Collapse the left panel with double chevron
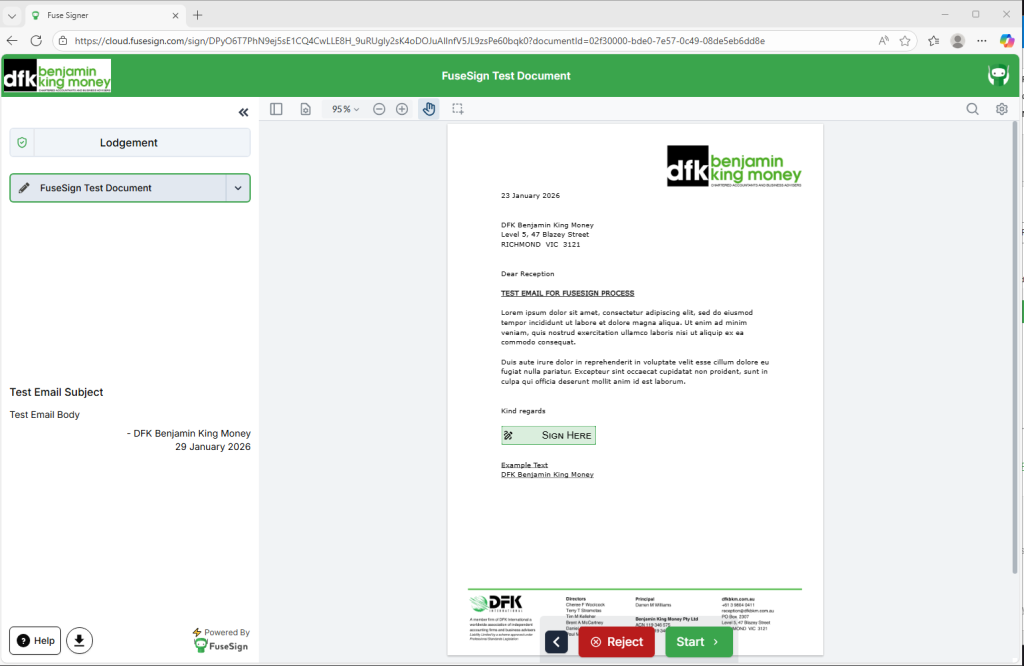 click(243, 112)
